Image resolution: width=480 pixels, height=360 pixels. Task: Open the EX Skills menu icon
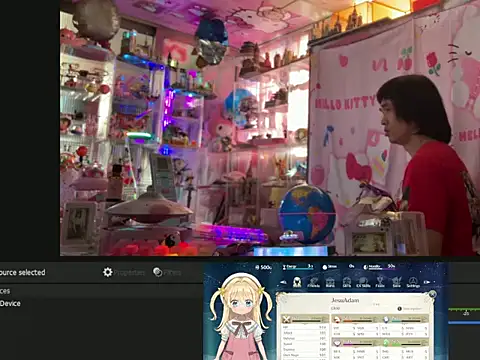click(x=363, y=282)
